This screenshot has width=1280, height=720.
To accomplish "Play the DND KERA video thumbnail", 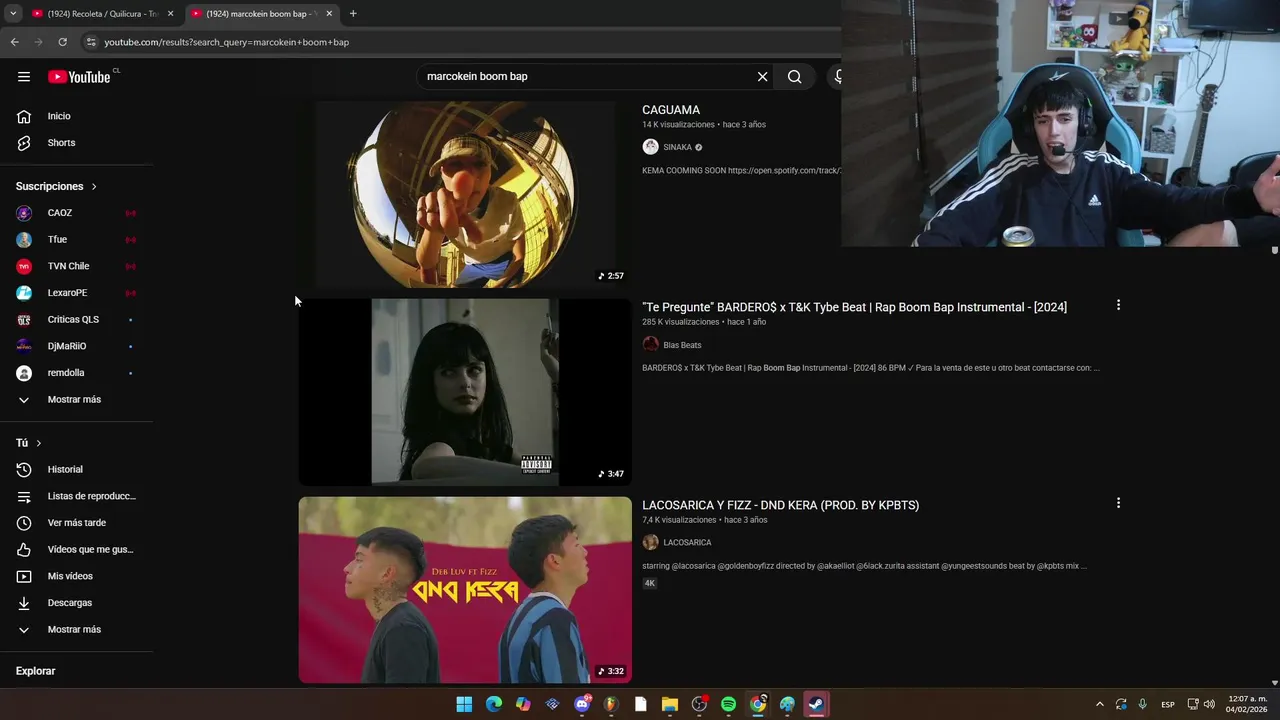I will (465, 590).
